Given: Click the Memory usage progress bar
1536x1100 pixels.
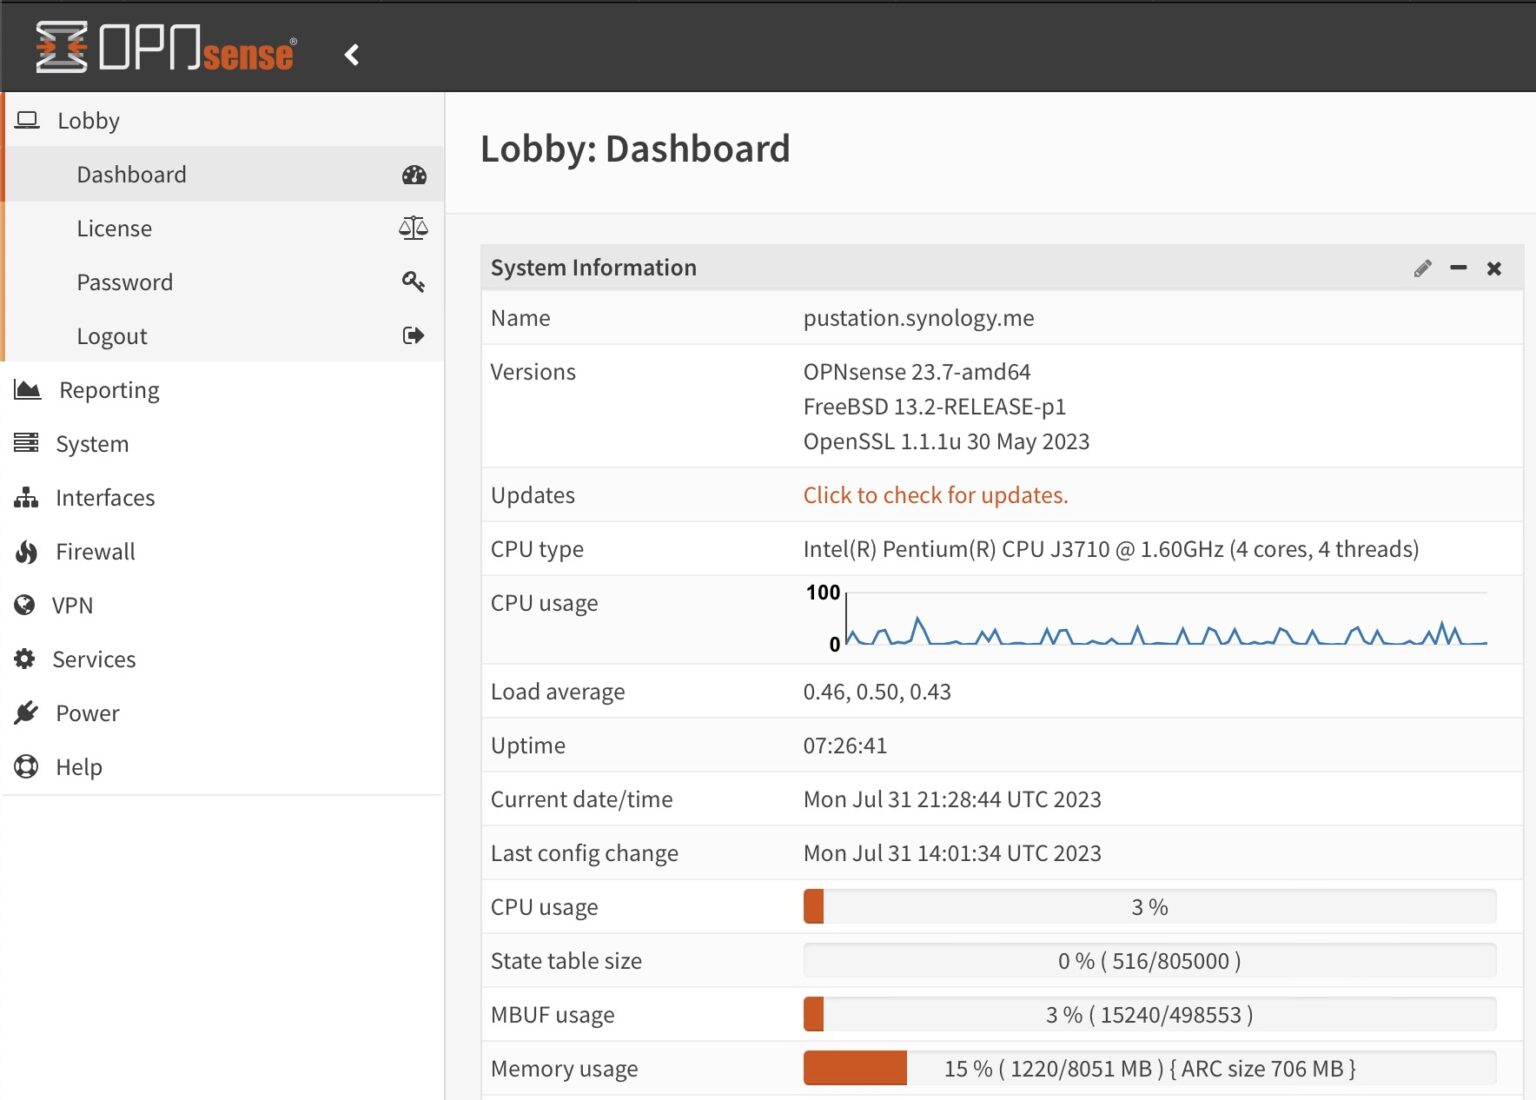Looking at the screenshot, I should click(1149, 1068).
